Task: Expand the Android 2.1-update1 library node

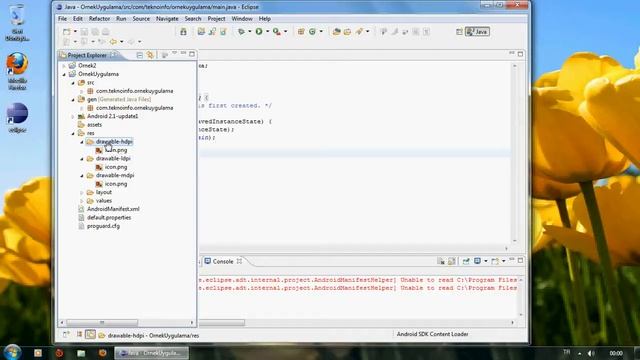Action: click(73, 116)
